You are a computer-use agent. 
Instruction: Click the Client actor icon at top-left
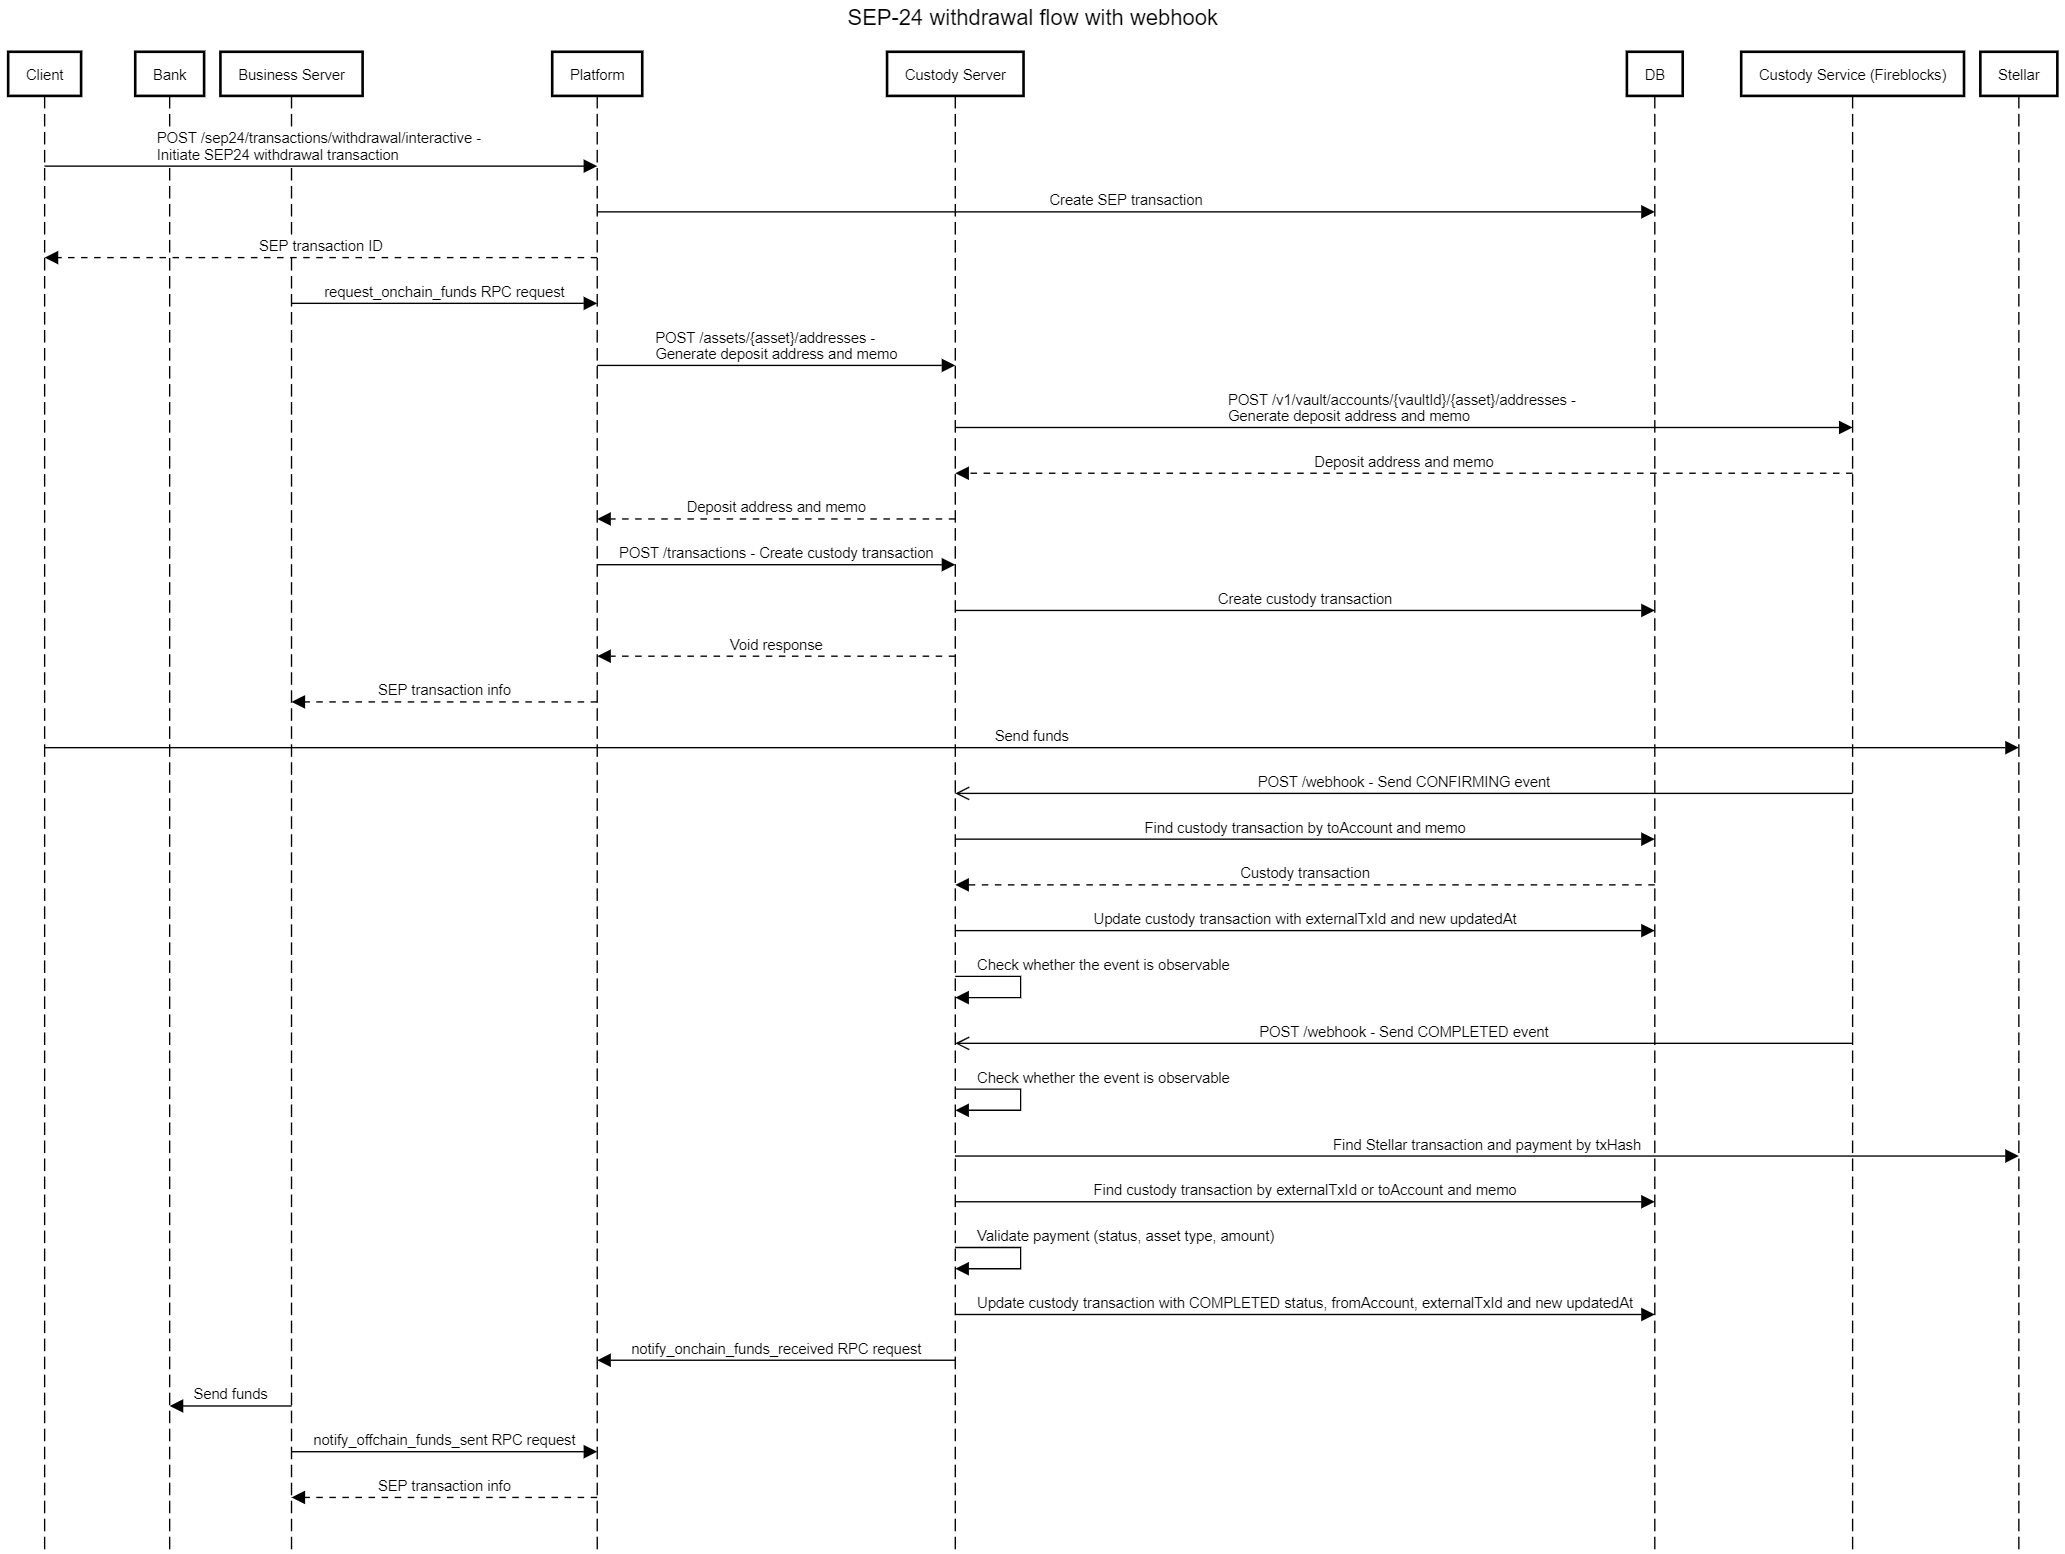pos(44,69)
